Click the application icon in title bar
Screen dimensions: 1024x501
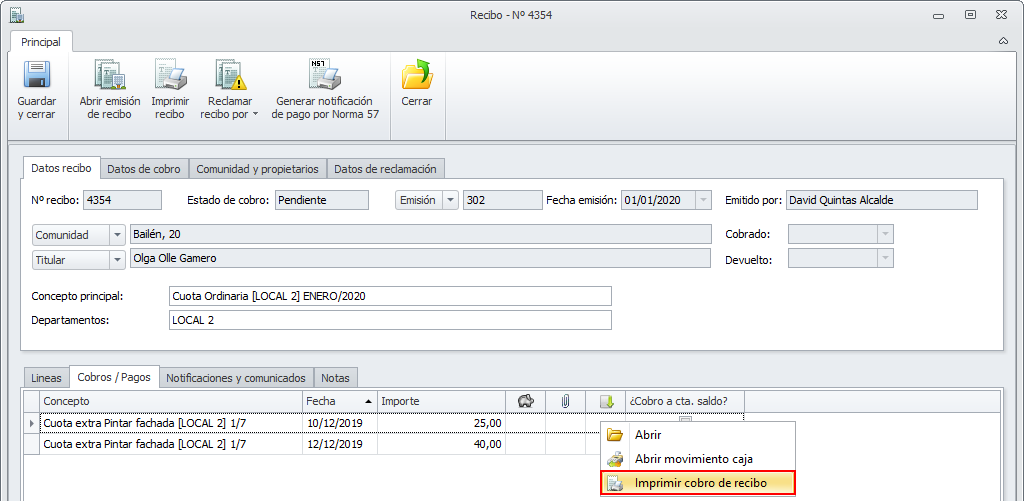pyautogui.click(x=16, y=14)
